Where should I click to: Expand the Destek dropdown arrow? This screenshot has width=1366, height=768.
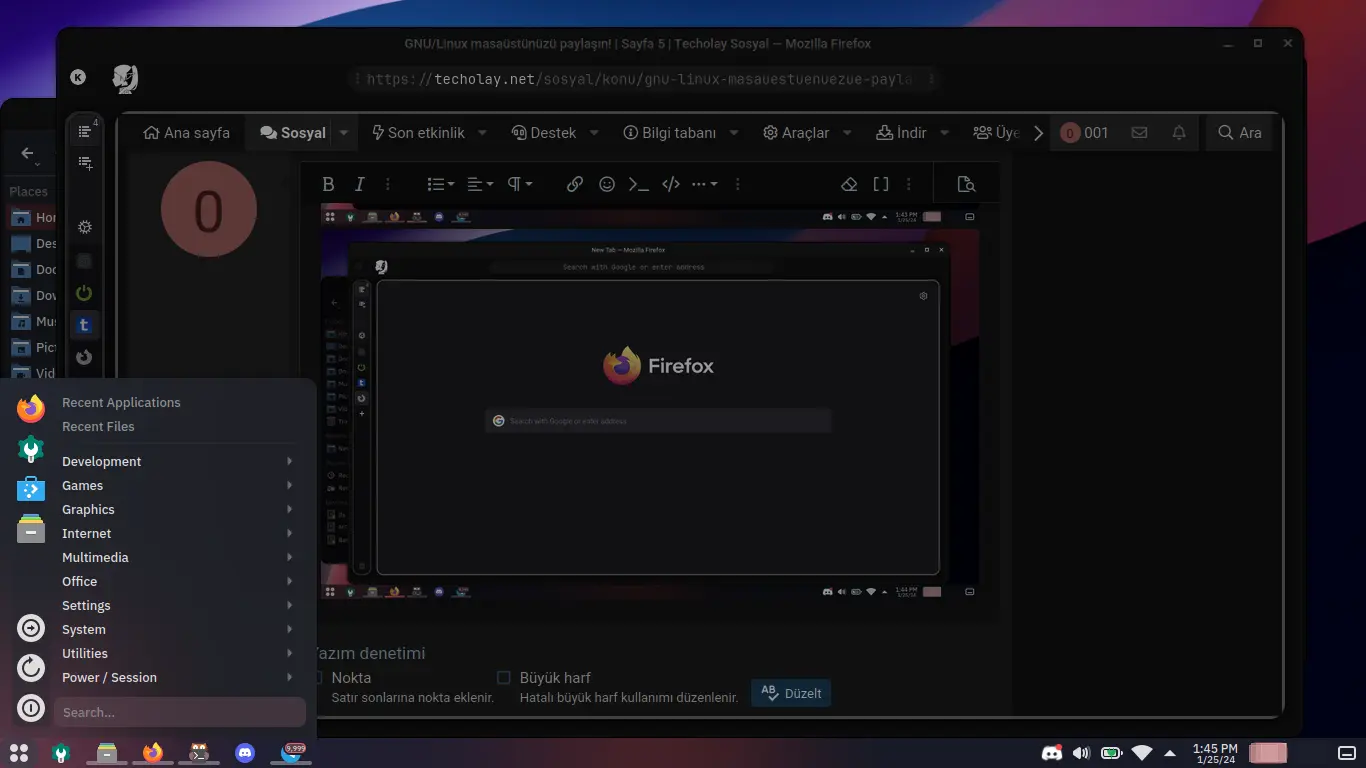point(594,132)
